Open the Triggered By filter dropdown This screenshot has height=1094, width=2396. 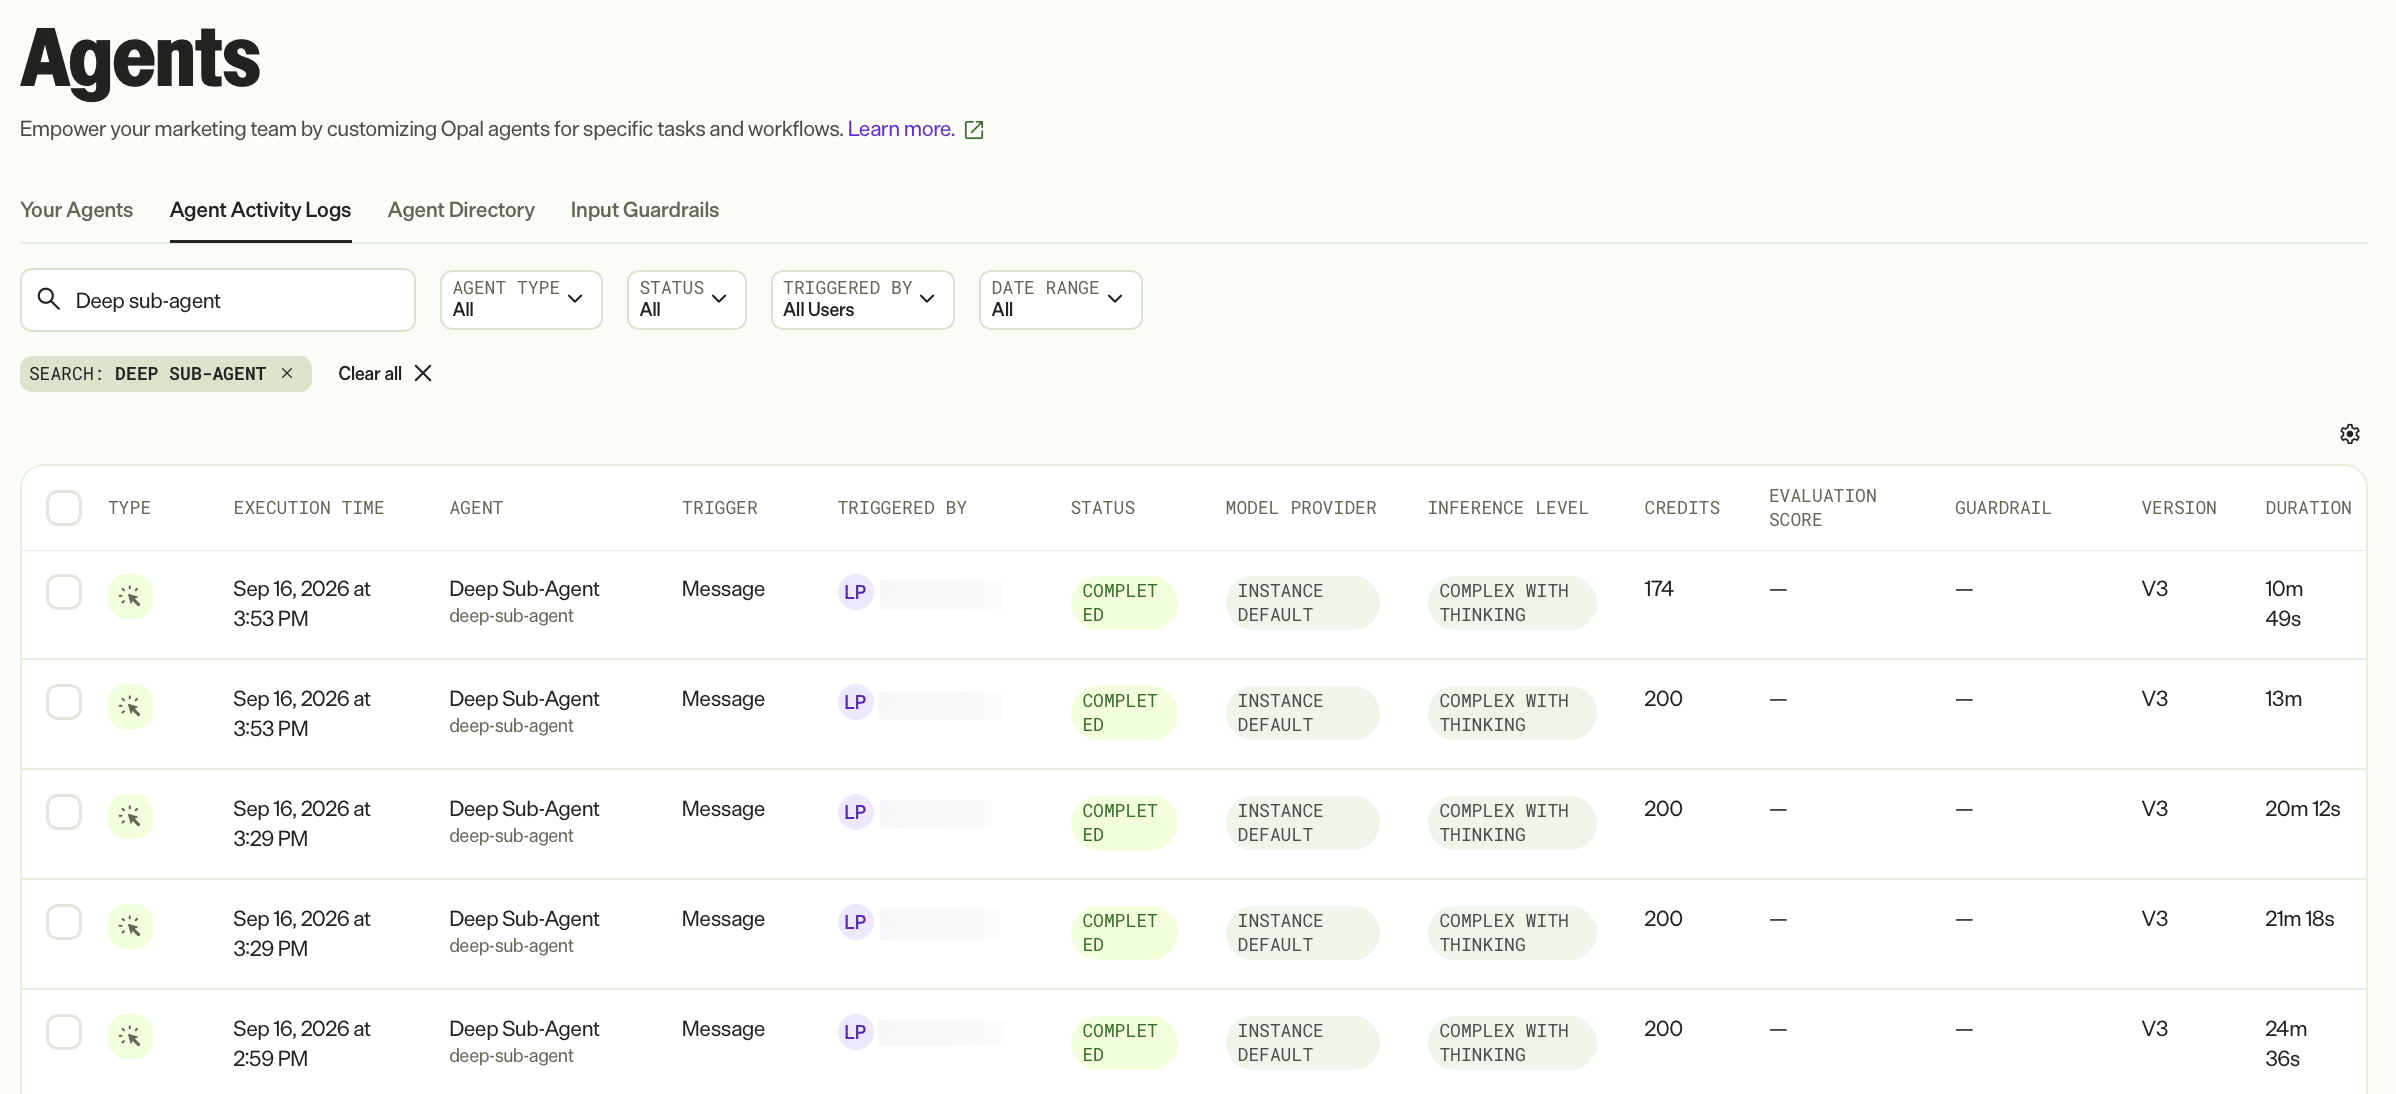click(862, 299)
